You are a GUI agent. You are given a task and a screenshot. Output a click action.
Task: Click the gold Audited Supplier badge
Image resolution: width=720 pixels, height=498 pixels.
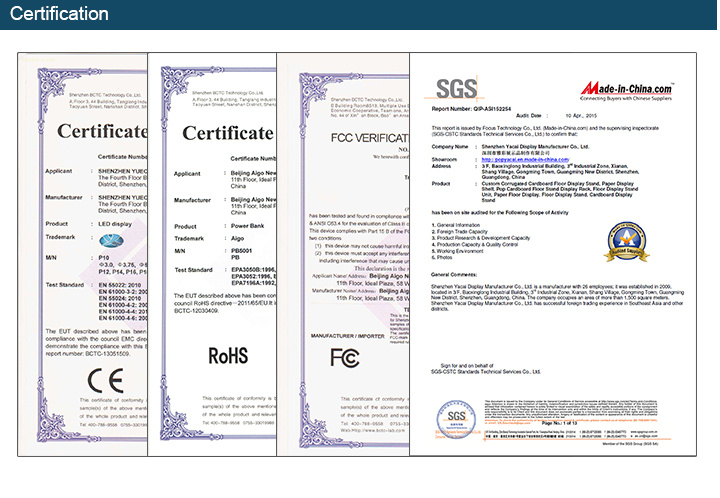point(626,242)
